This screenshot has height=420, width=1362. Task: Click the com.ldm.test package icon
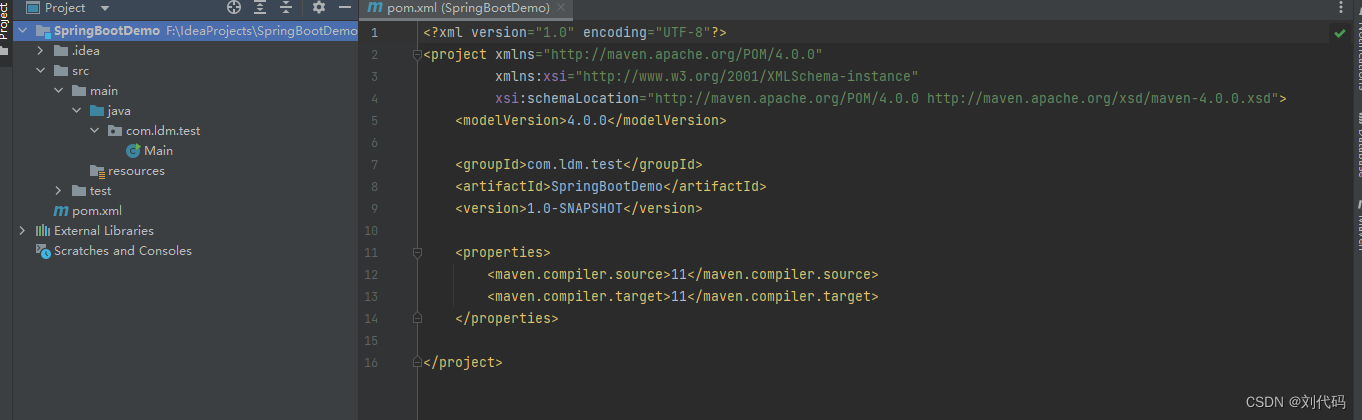115,131
